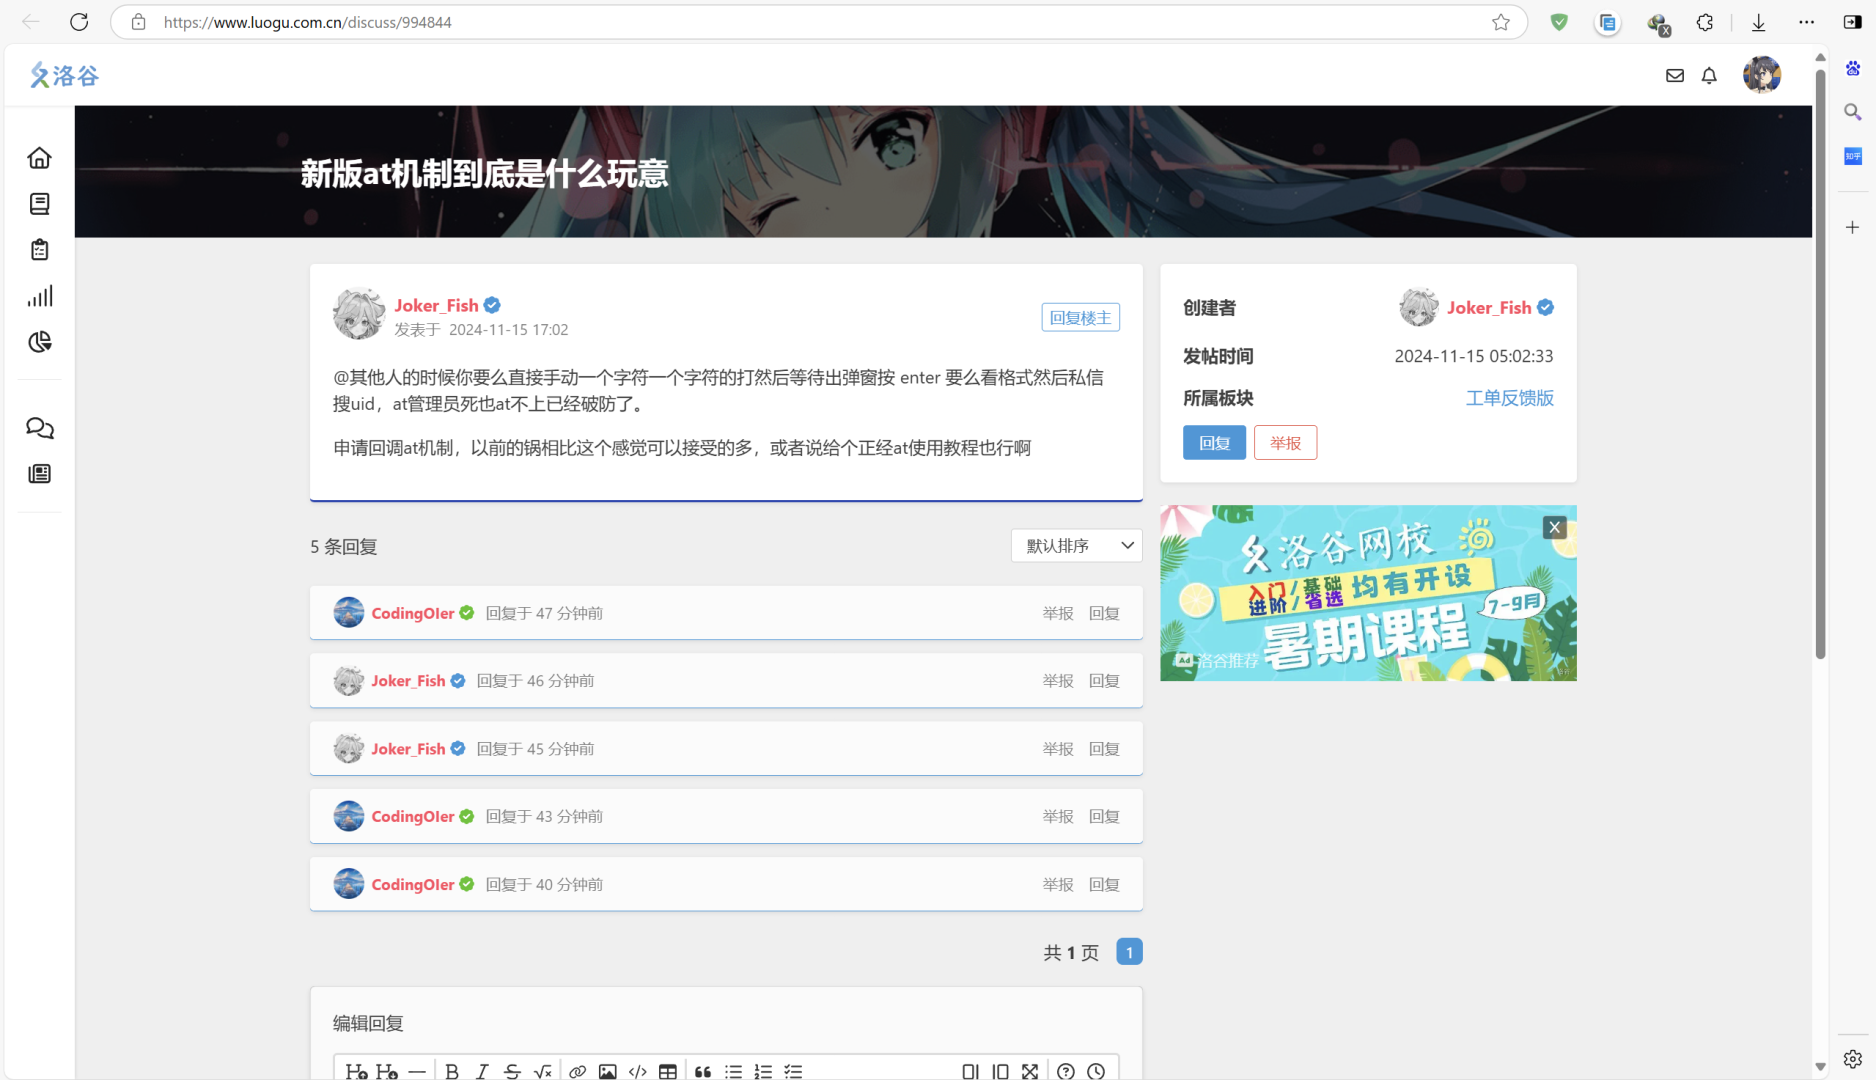The image size is (1876, 1080).
Task: Insert a link in reply editor
Action: [577, 1071]
